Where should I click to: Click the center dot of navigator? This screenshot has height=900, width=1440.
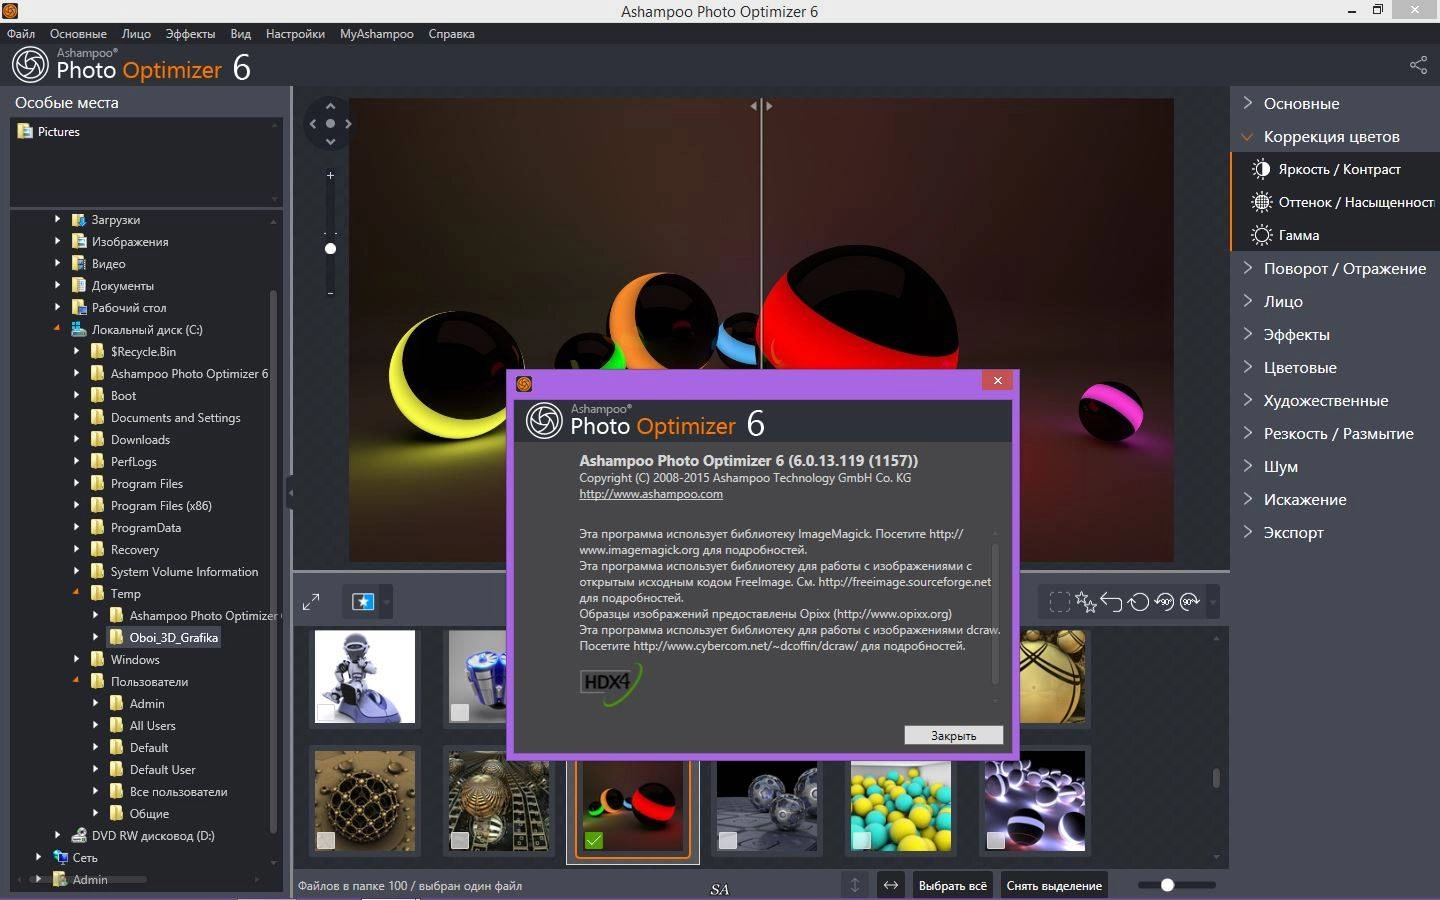tap(330, 124)
